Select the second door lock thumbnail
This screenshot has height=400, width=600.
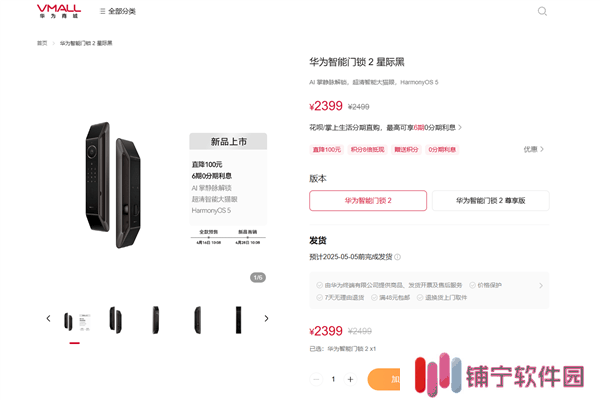[116, 320]
